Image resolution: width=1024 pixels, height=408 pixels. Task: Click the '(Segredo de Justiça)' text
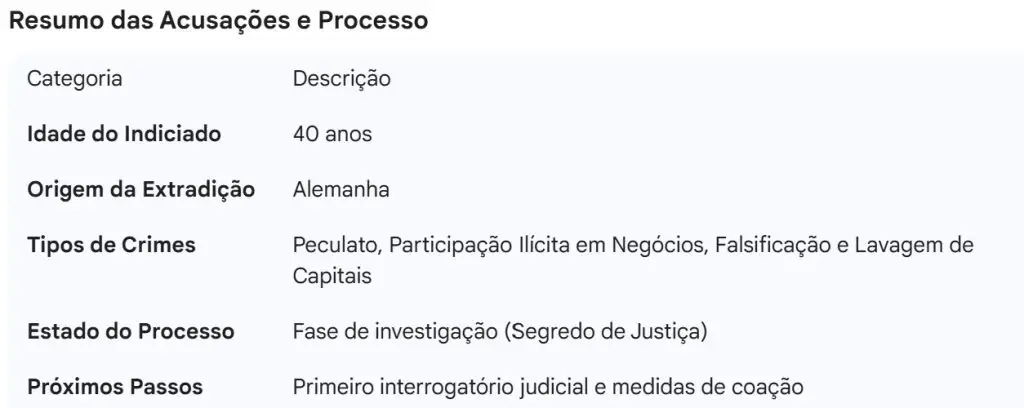coord(606,332)
